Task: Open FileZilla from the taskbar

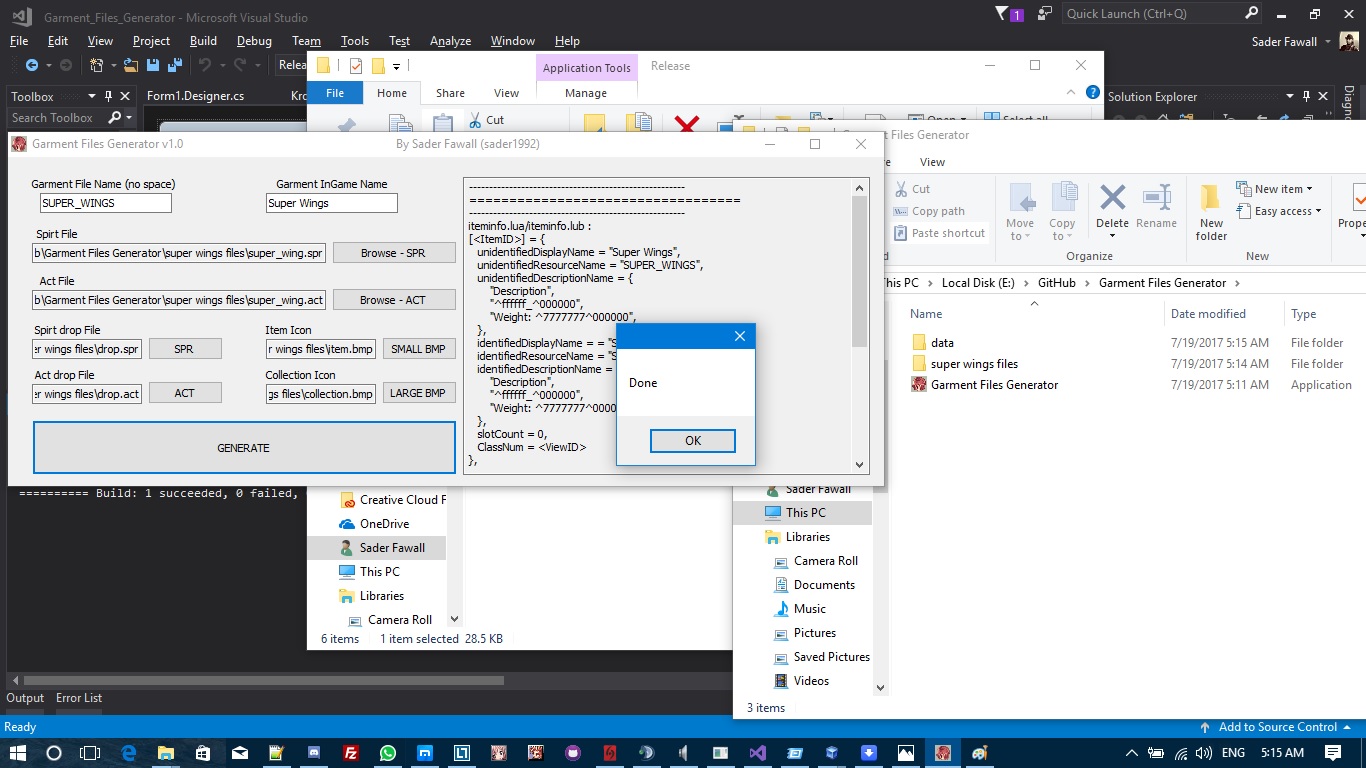Action: coord(350,753)
